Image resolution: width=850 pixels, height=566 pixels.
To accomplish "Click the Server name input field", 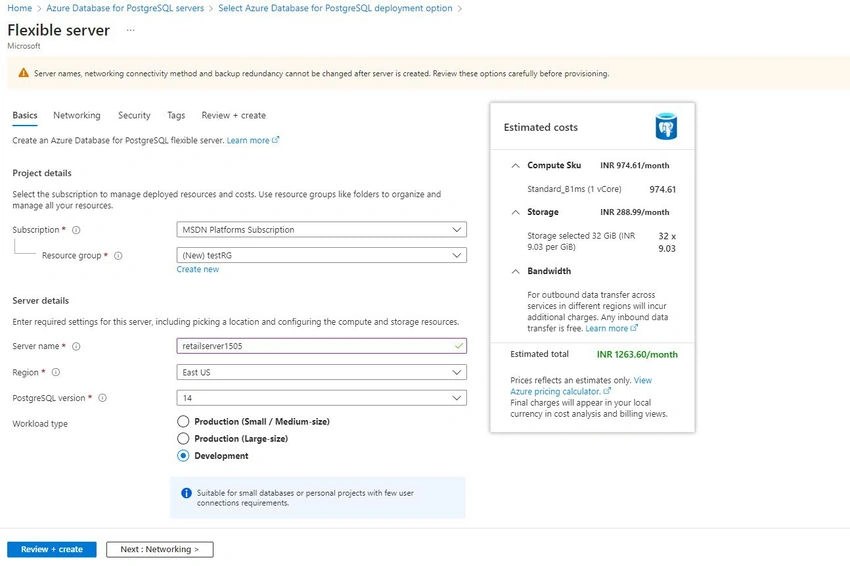I will tap(321, 346).
